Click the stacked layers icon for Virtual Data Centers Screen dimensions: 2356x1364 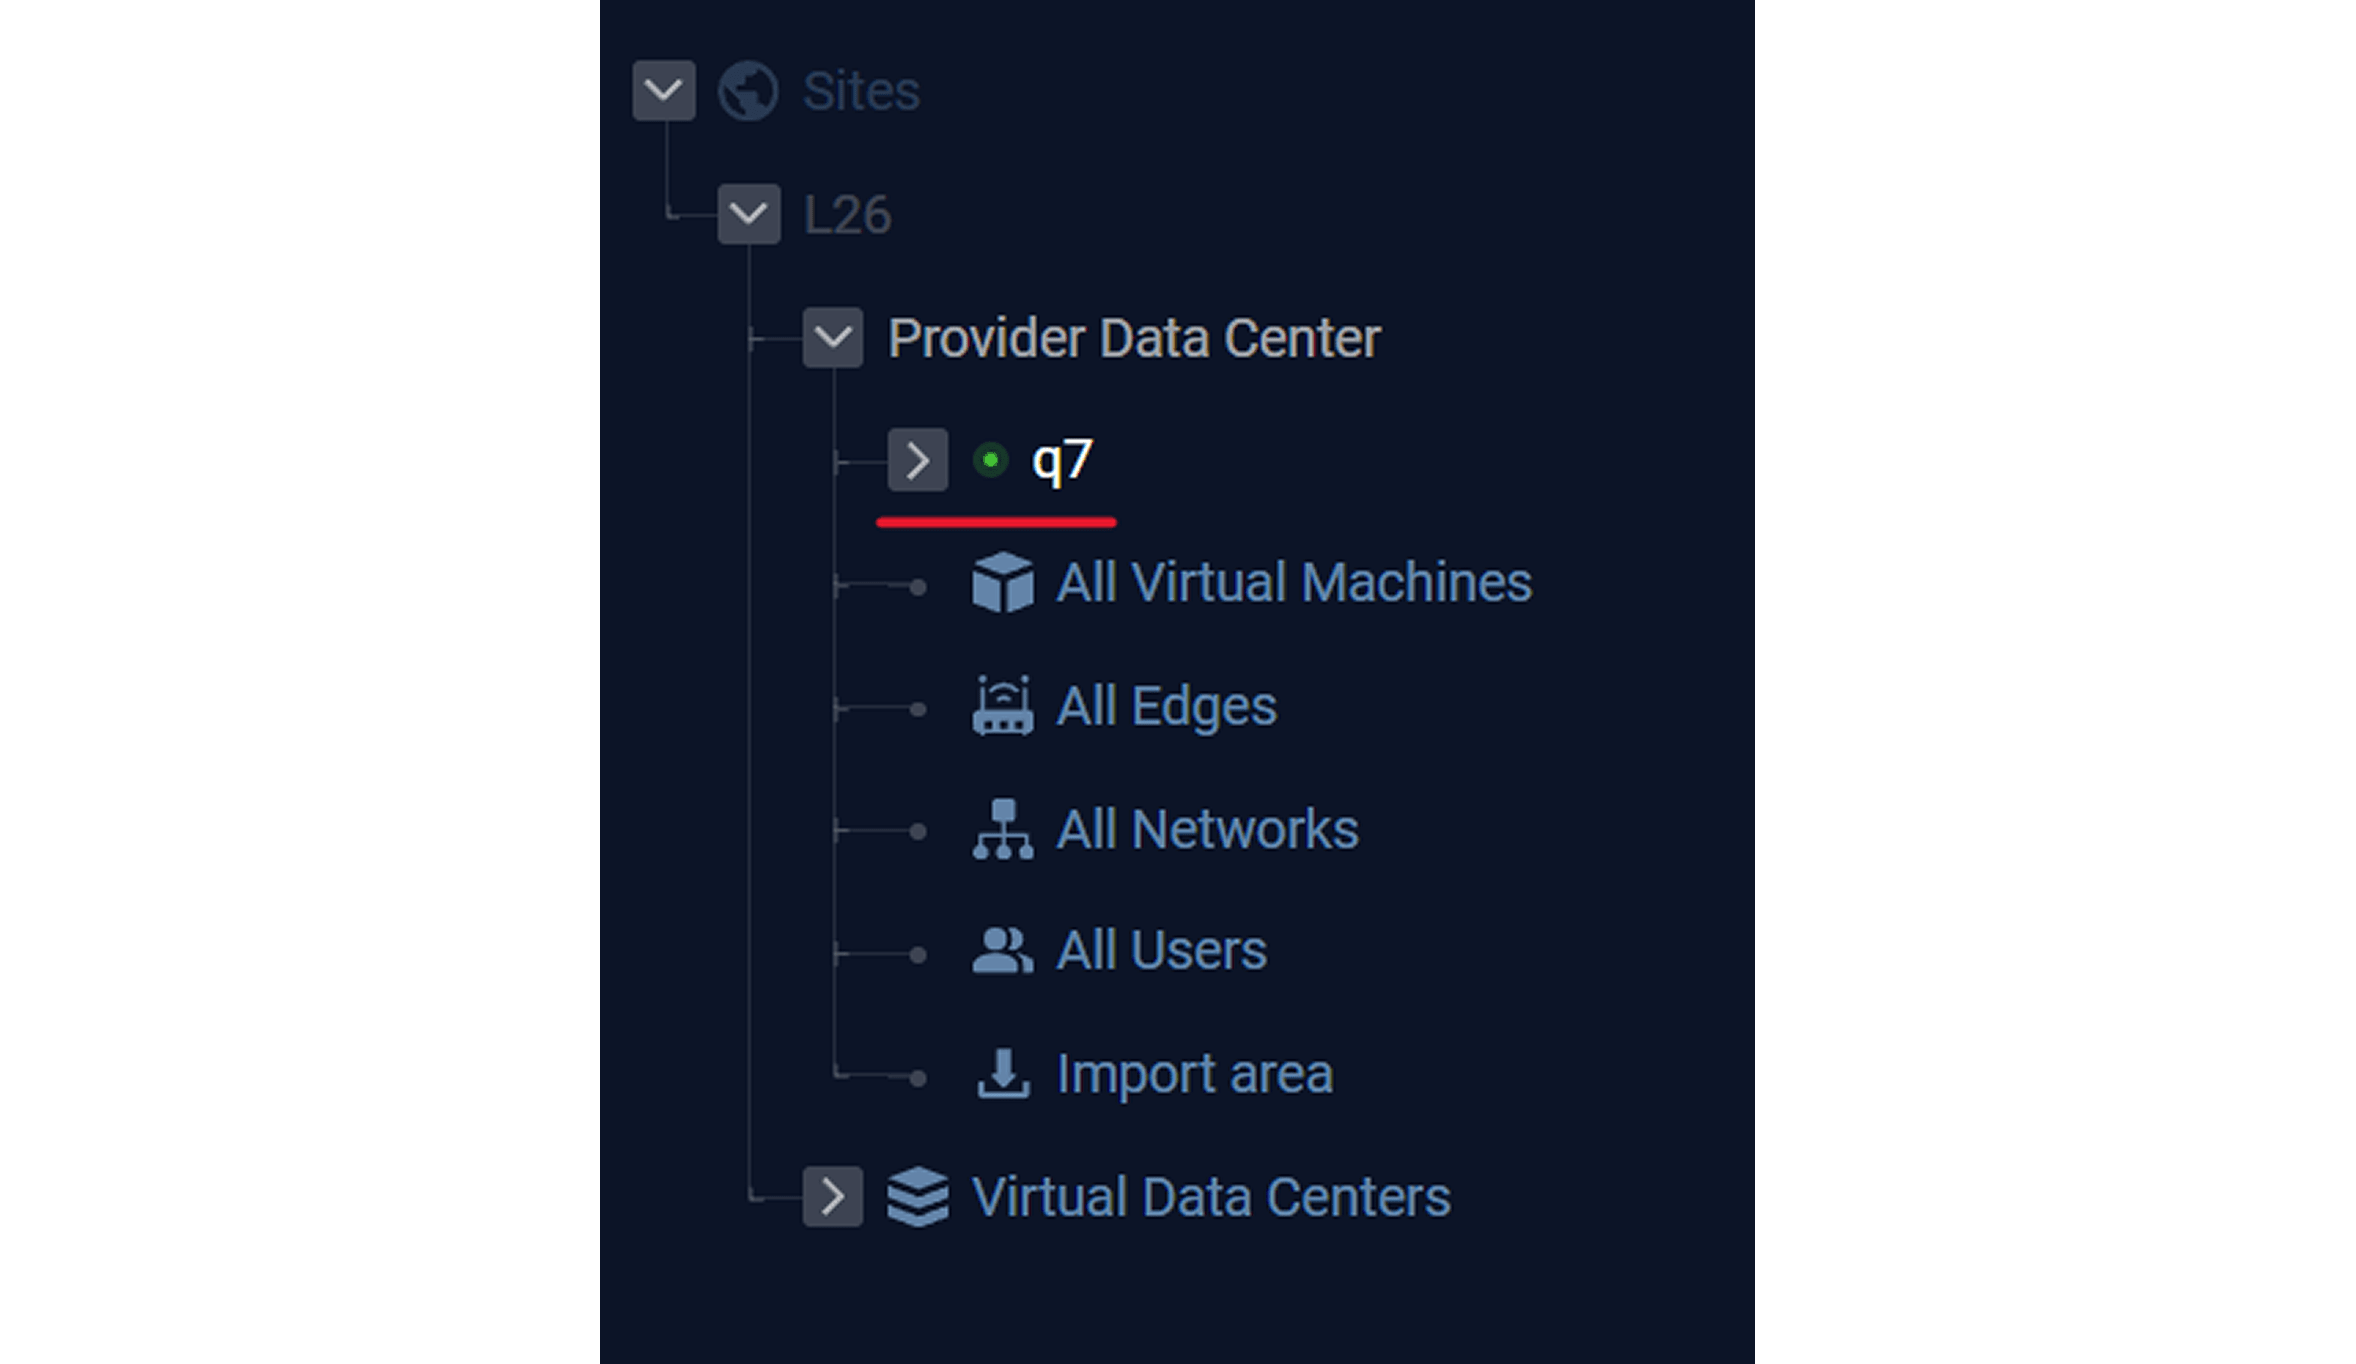(917, 1196)
